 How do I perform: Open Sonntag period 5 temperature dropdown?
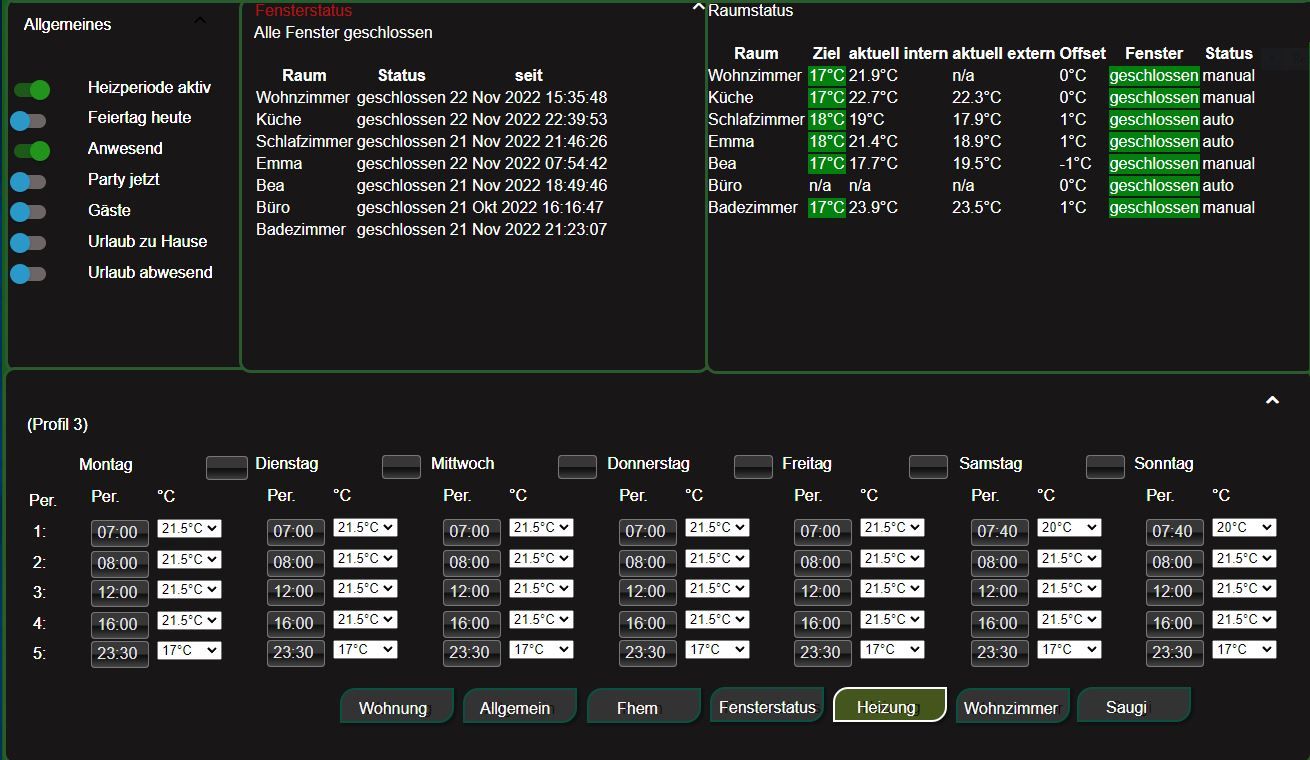pos(1244,649)
